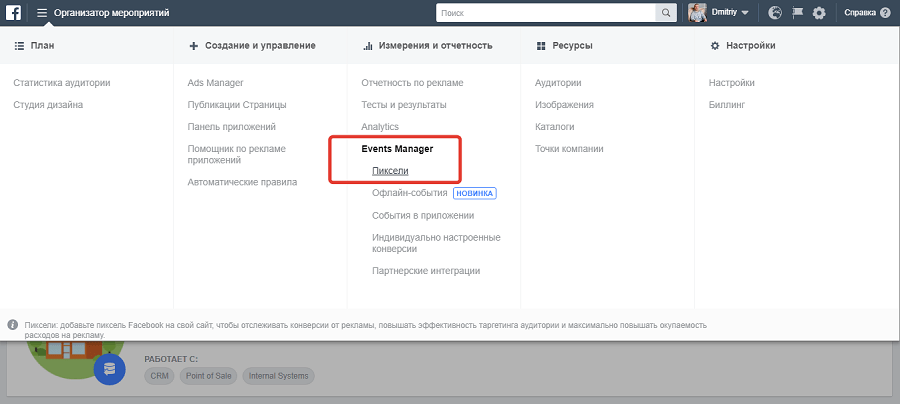
Task: Open Автоматические правила
Action: click(x=242, y=182)
